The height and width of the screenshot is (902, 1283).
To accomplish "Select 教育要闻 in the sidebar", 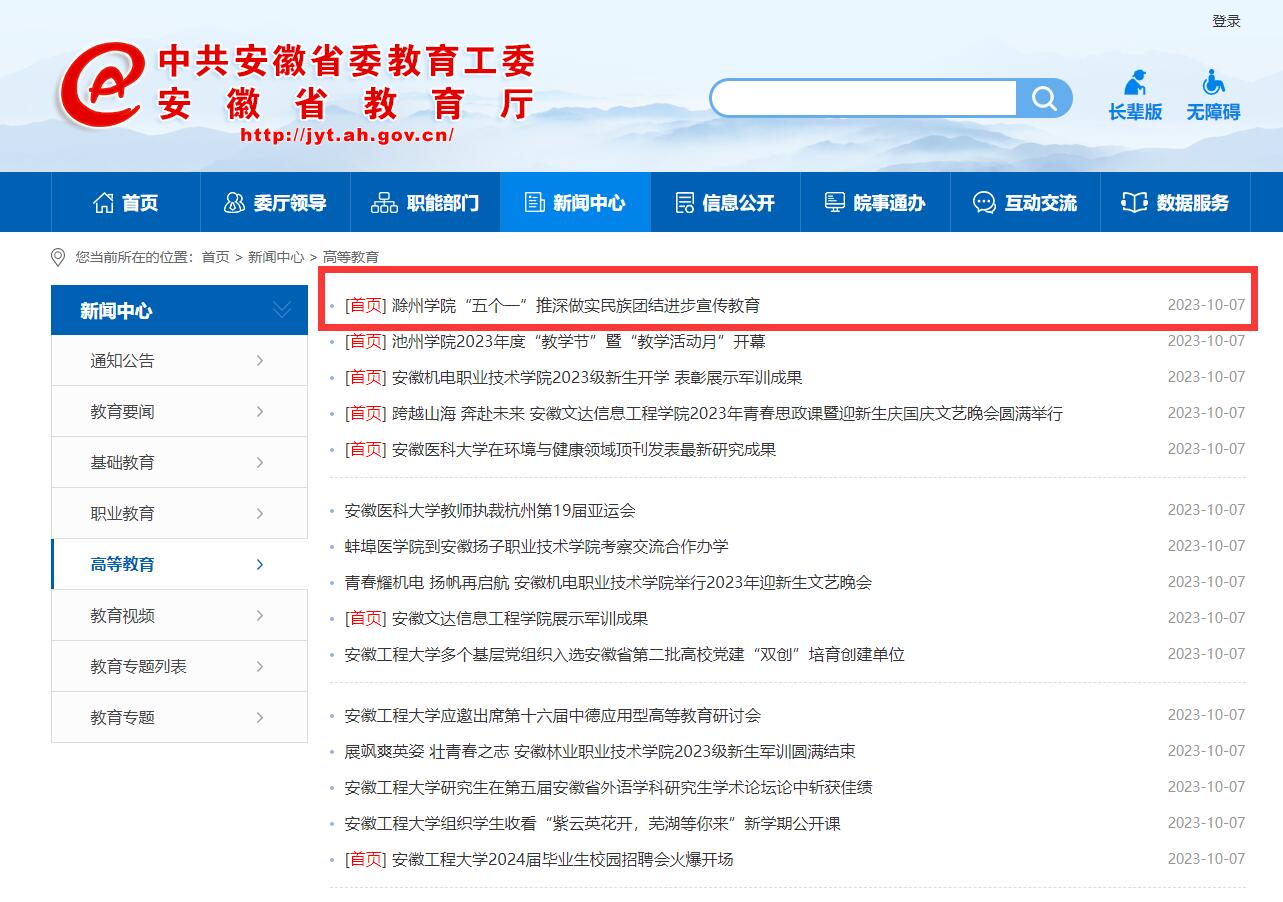I will [x=179, y=411].
